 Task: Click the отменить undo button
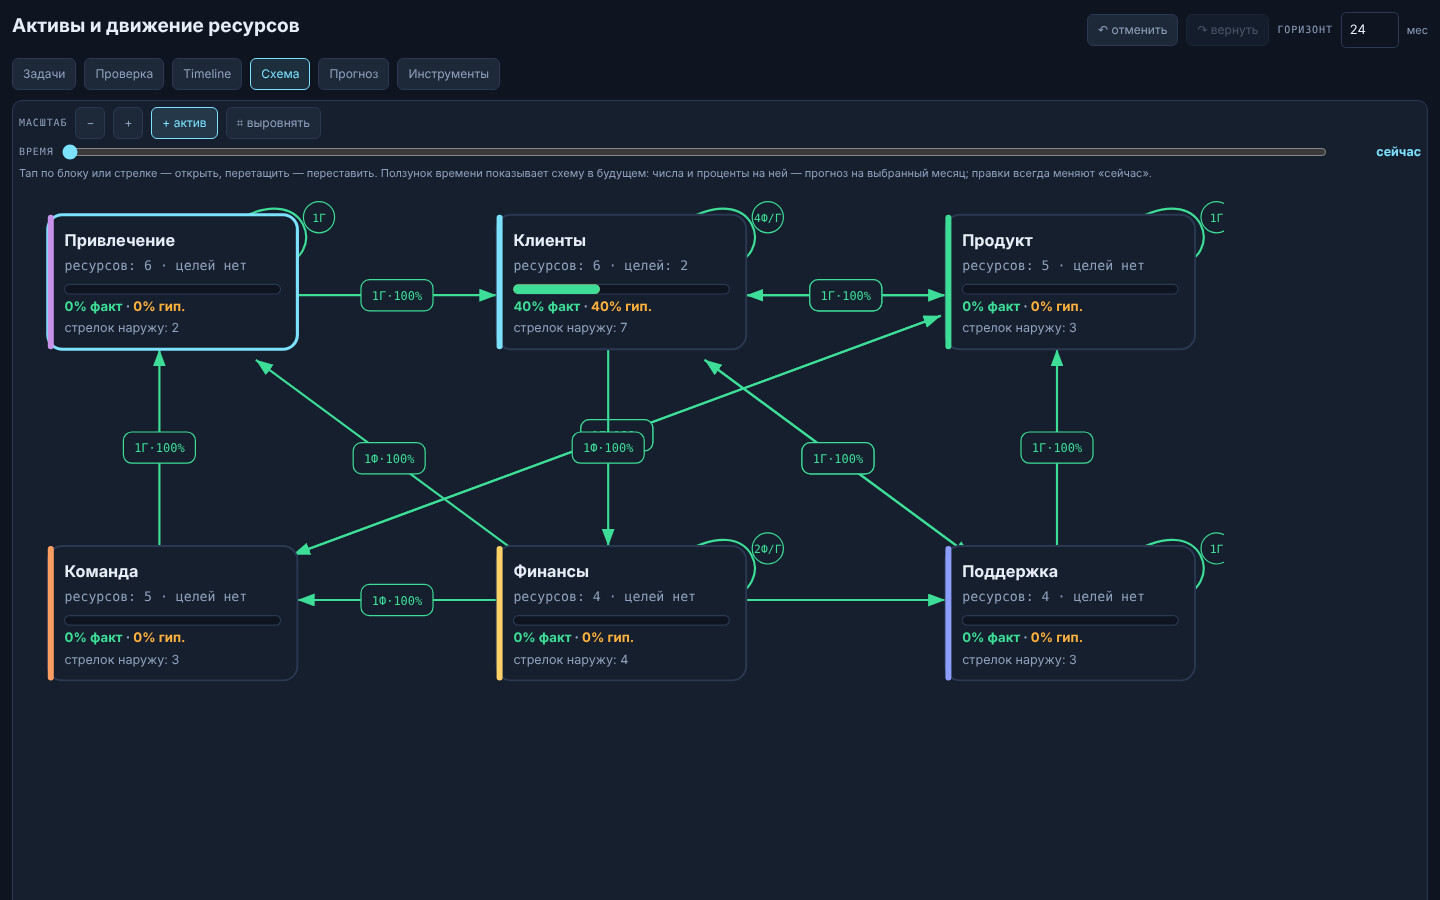tap(1132, 30)
